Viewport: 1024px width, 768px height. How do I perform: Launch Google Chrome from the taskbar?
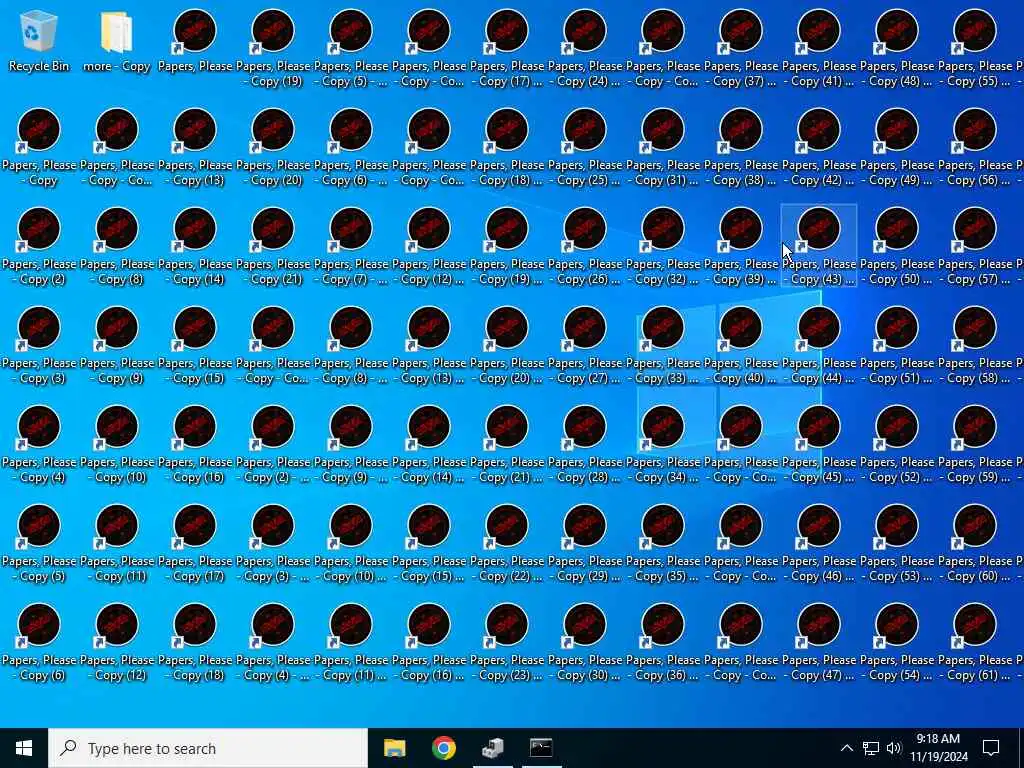point(443,748)
